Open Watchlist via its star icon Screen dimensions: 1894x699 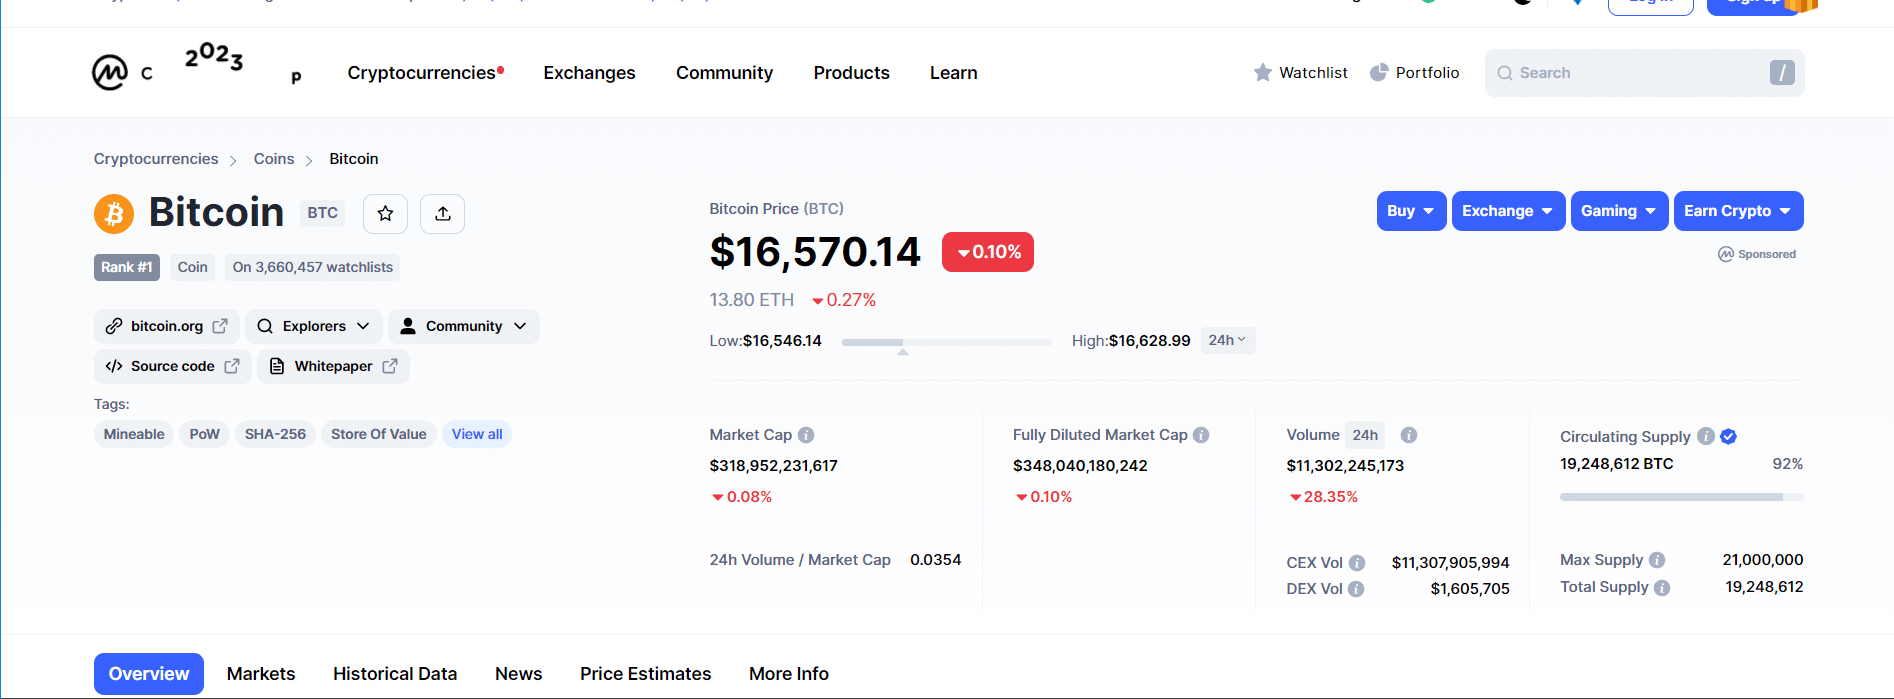click(1263, 72)
